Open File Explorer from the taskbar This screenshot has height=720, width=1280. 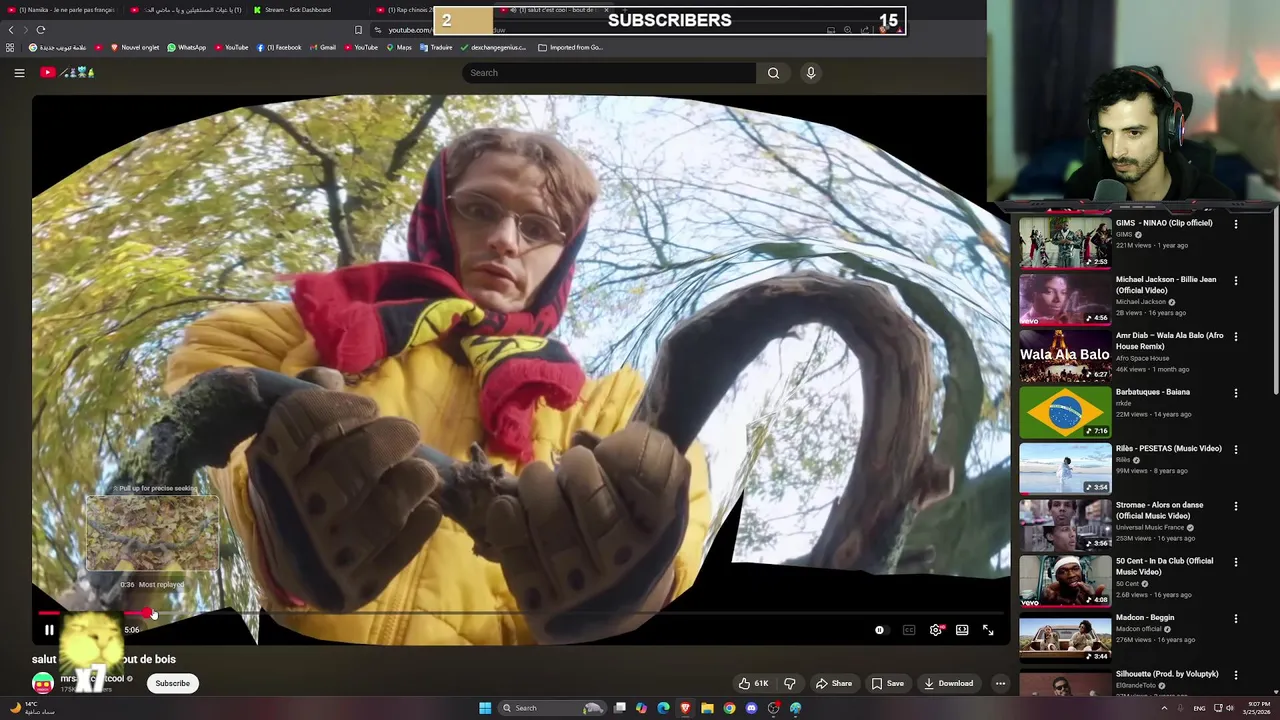pyautogui.click(x=707, y=708)
